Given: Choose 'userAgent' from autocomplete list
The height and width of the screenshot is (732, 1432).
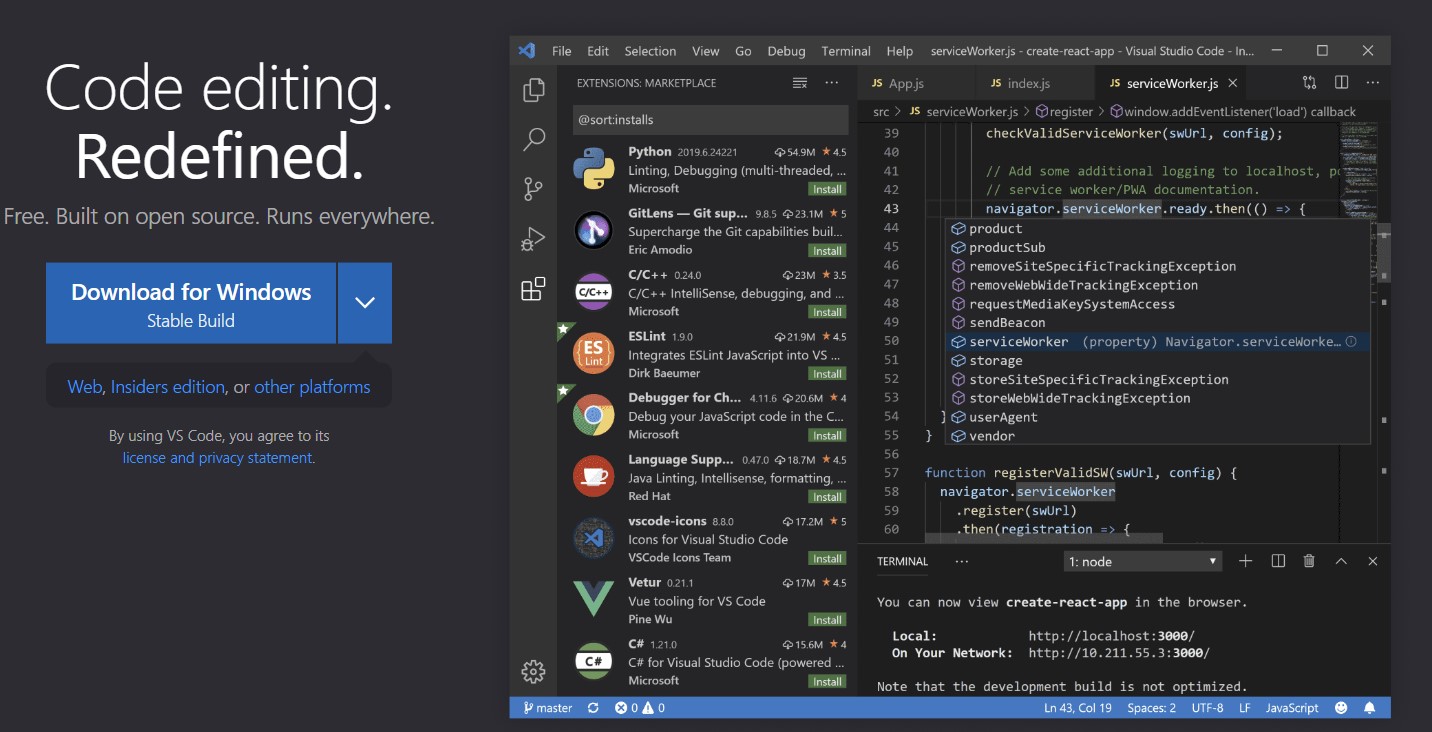Looking at the screenshot, I should point(1157,417).
